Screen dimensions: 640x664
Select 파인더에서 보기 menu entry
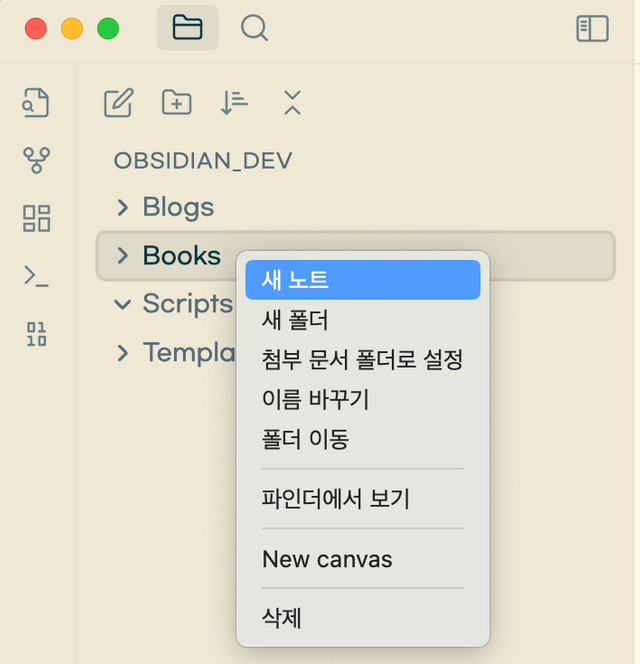pyautogui.click(x=363, y=499)
